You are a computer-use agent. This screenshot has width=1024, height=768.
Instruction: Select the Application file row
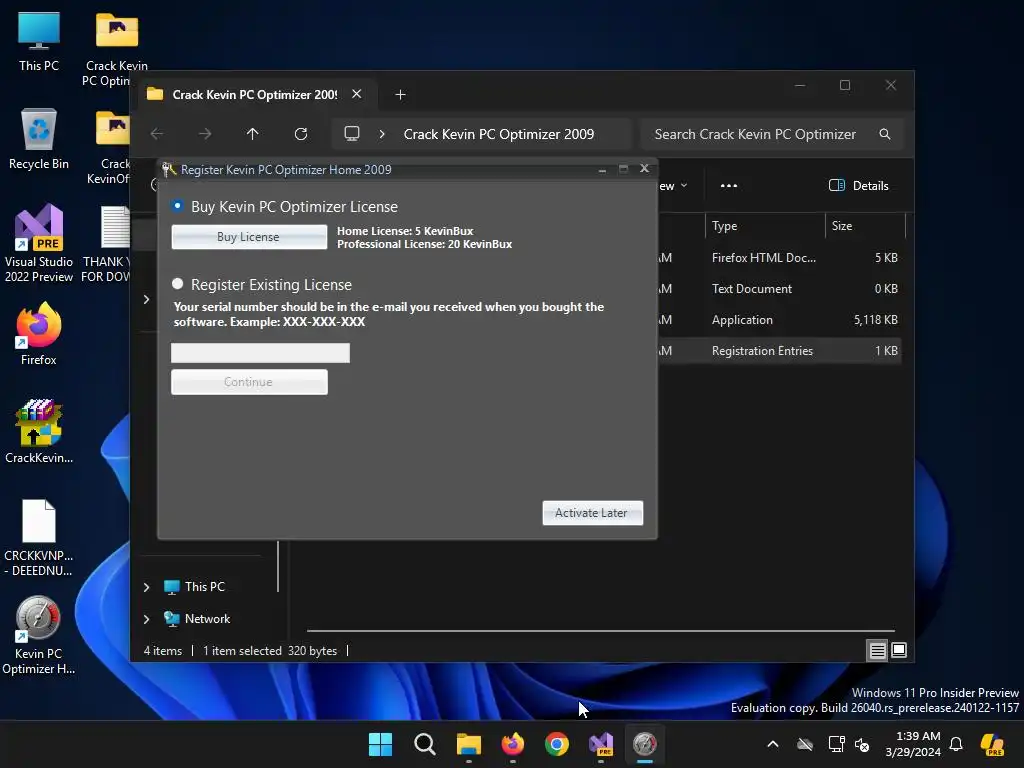pyautogui.click(x=780, y=320)
